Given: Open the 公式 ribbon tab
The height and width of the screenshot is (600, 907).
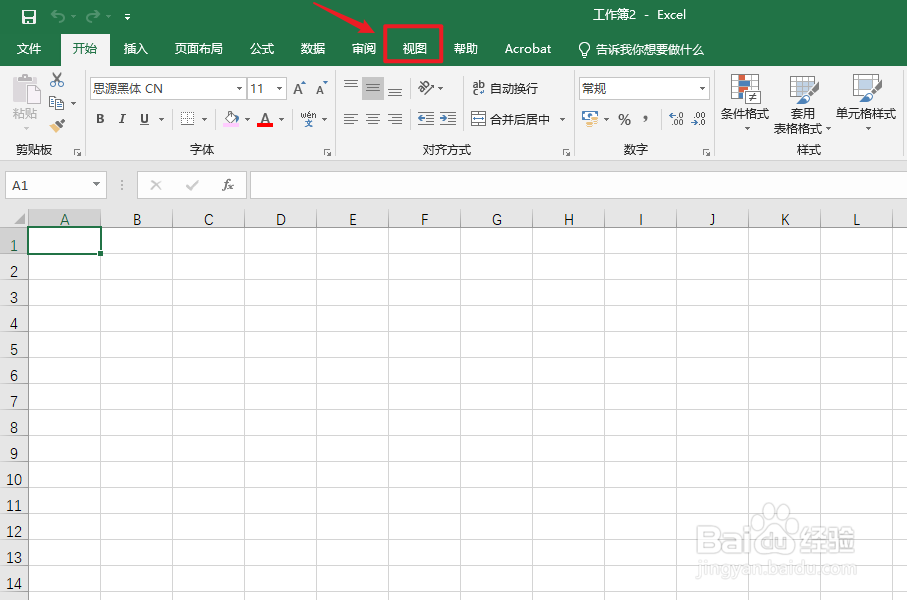Looking at the screenshot, I should [x=261, y=48].
